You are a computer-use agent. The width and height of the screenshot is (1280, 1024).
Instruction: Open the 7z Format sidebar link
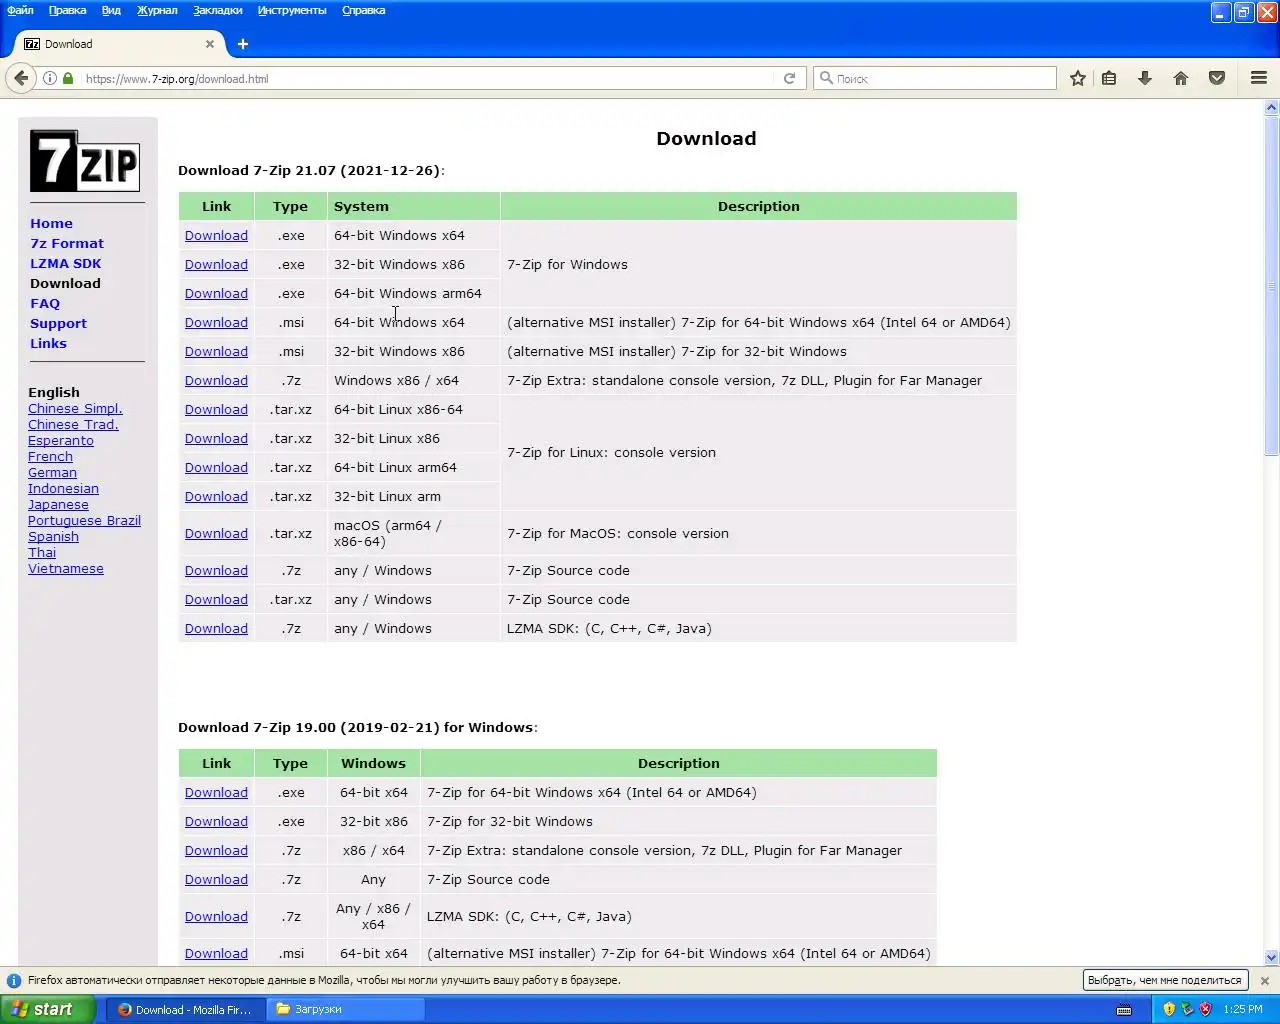pyautogui.click(x=67, y=244)
